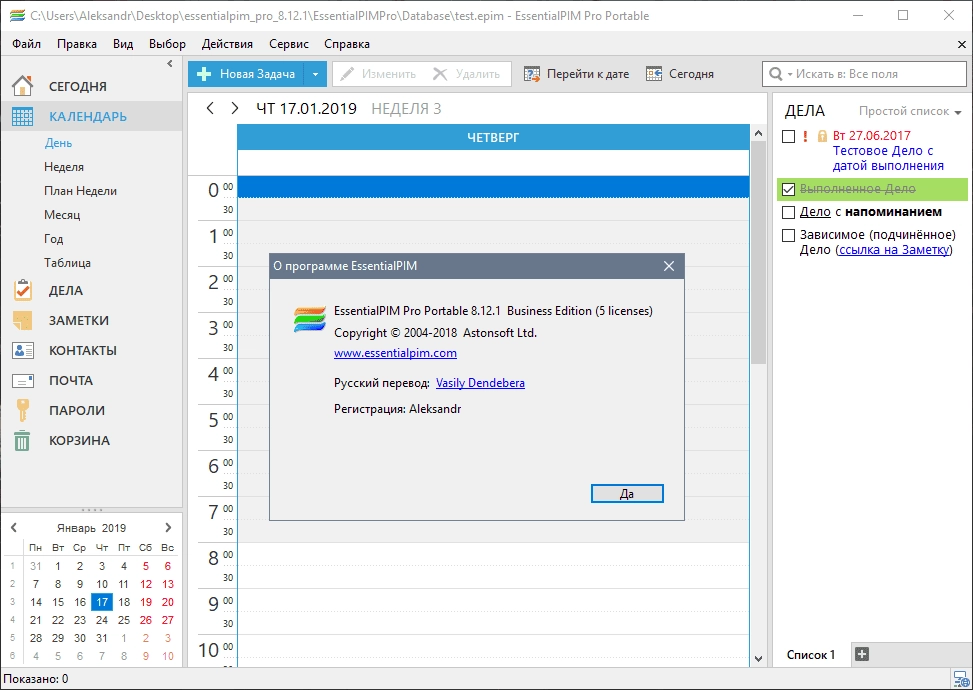973x690 pixels.
Task: Click the EssentialPIM title bar app icon
Action: (x=17, y=16)
